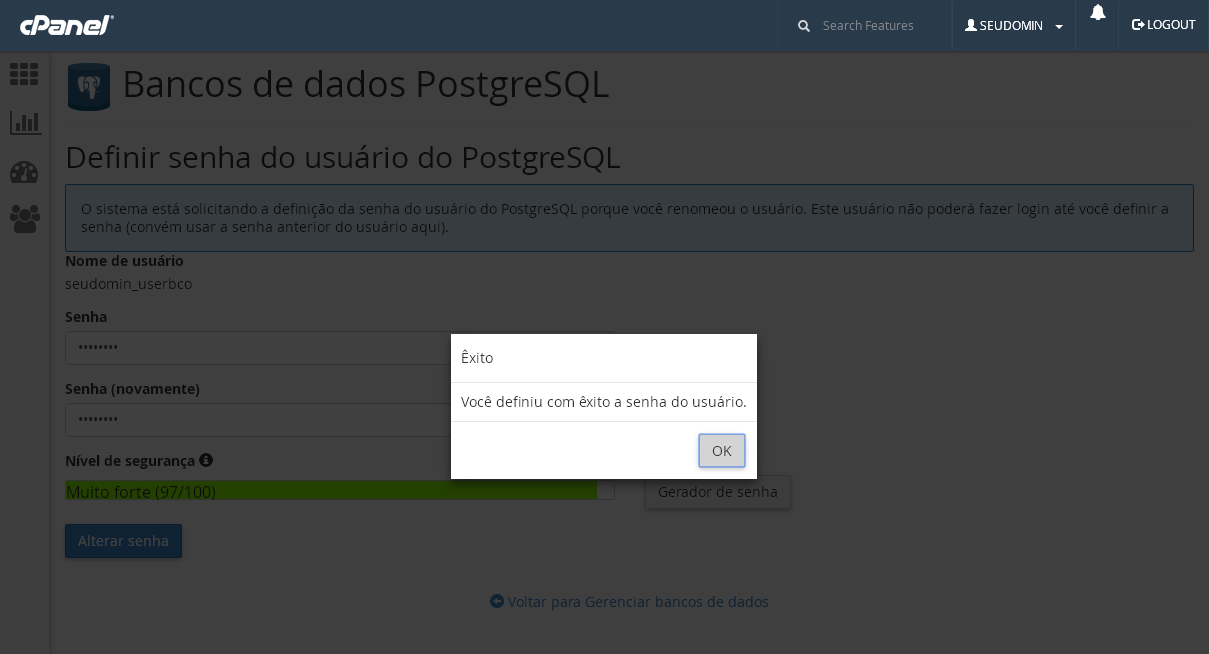
Task: Open notifications bell
Action: tap(1097, 12)
